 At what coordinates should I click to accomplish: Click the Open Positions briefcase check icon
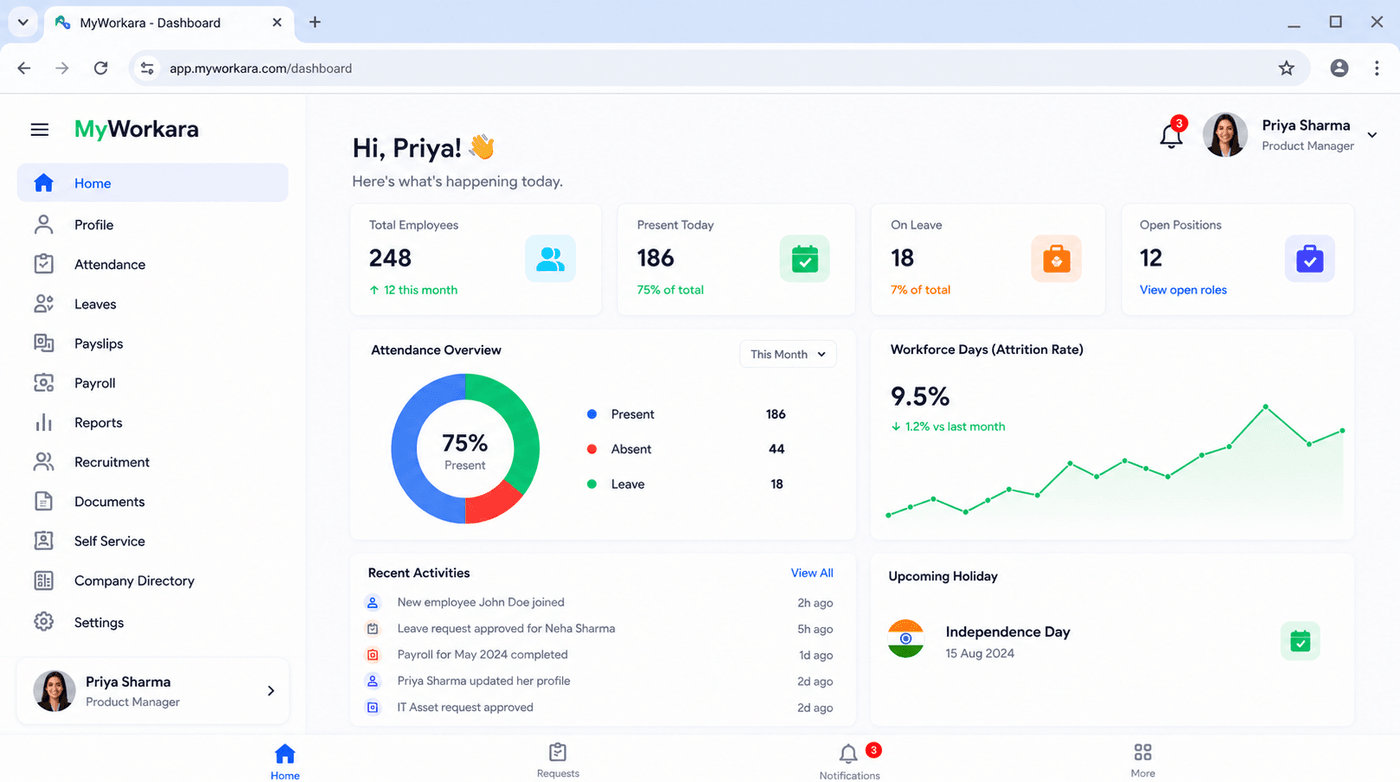pyautogui.click(x=1309, y=260)
